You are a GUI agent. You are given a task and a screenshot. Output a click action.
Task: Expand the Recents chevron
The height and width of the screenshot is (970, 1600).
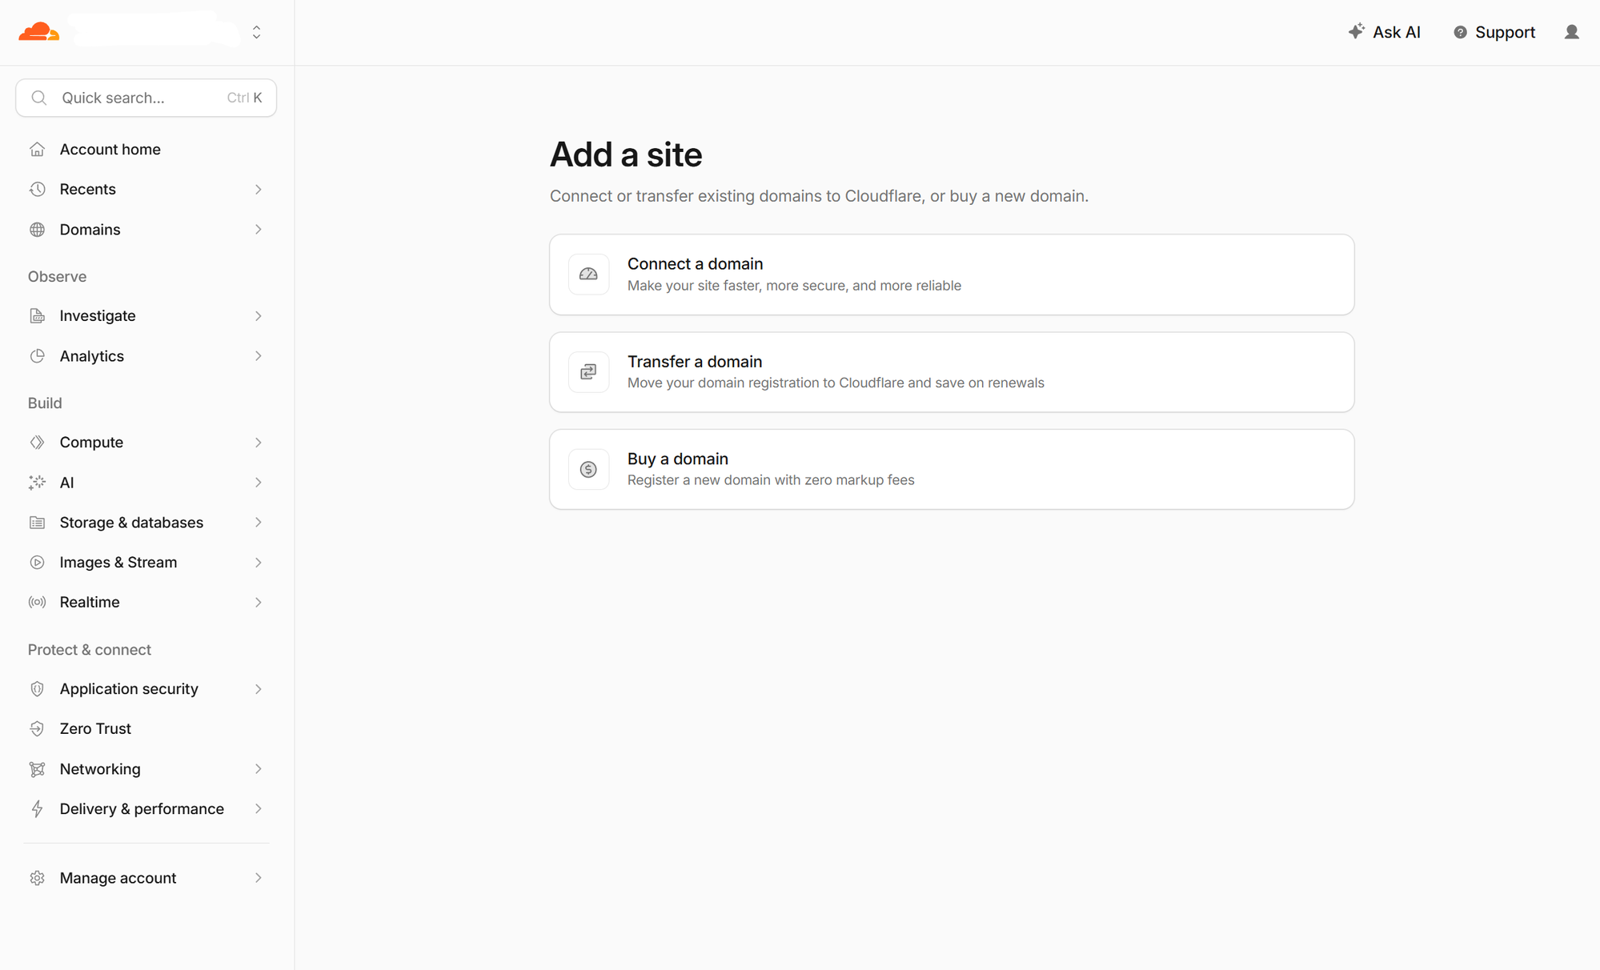pyautogui.click(x=258, y=189)
